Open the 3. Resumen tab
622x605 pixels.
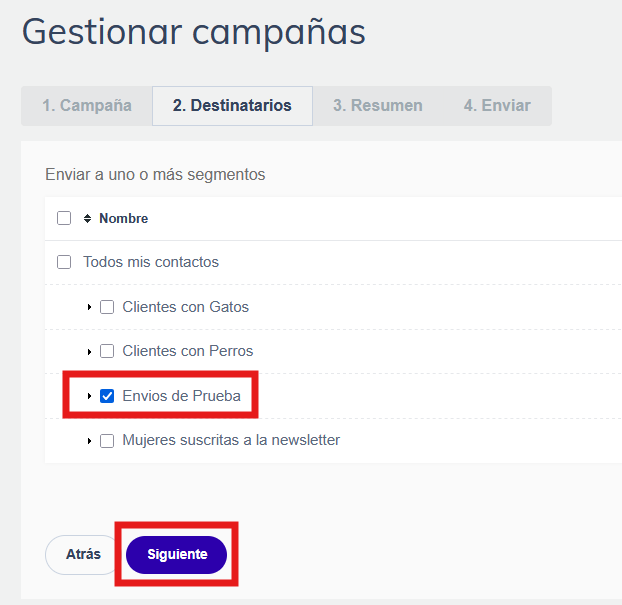378,106
